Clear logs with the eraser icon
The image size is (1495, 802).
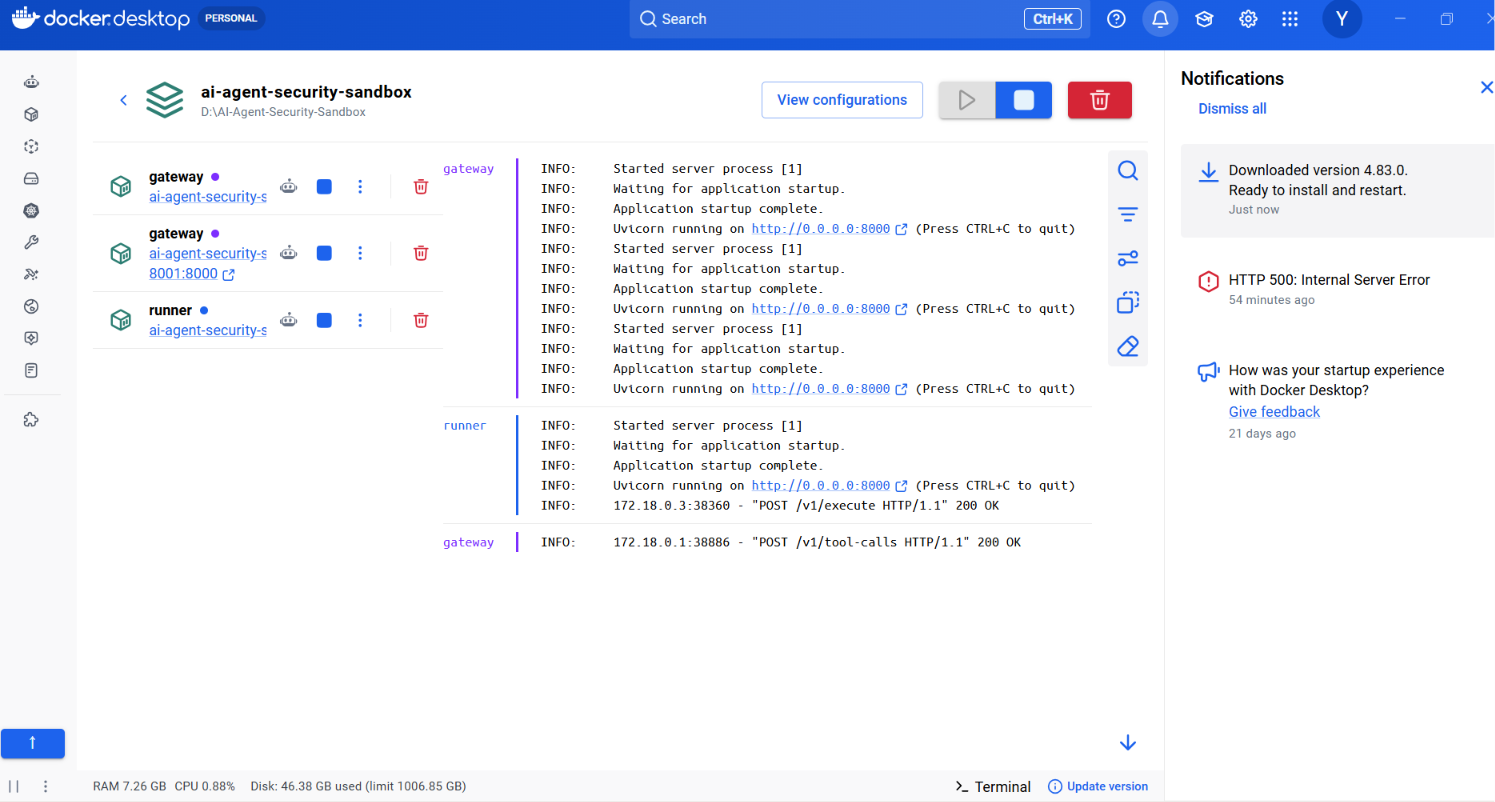[x=1128, y=346]
